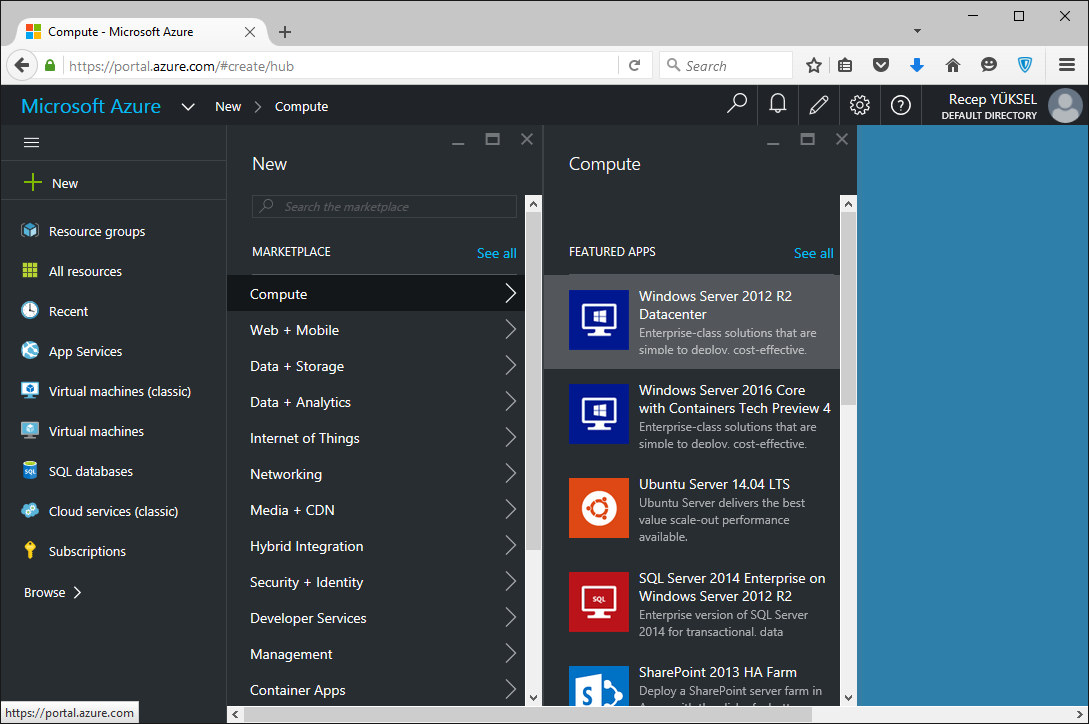Click the Windows Server 2012 R2 icon

(599, 320)
